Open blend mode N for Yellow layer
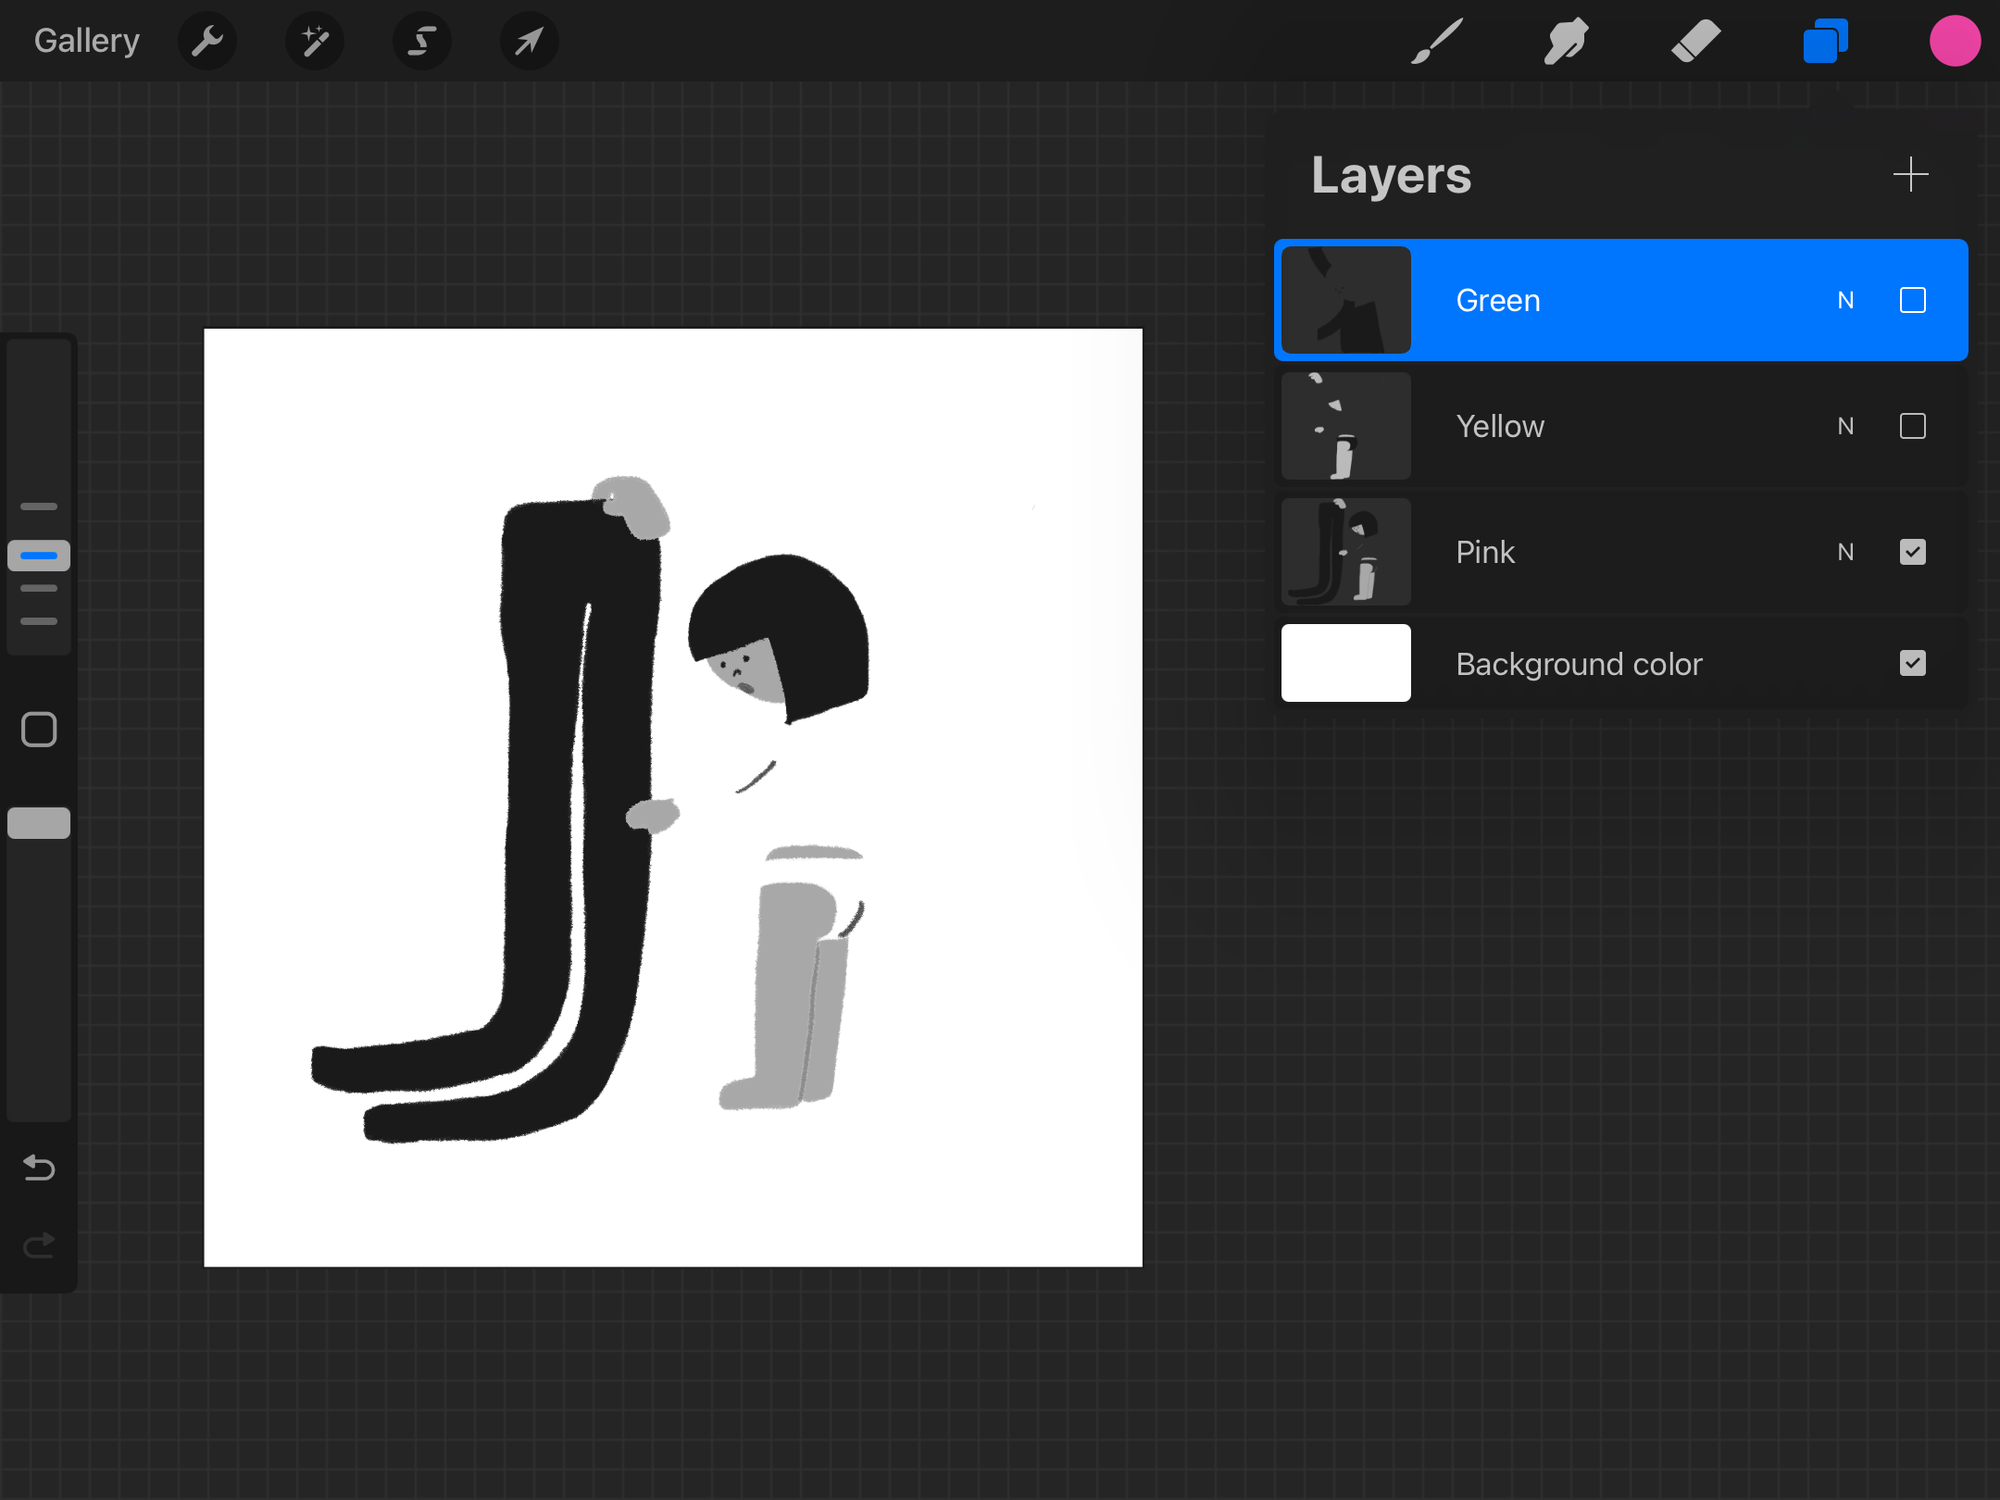The width and height of the screenshot is (2000, 1500). coord(1845,426)
